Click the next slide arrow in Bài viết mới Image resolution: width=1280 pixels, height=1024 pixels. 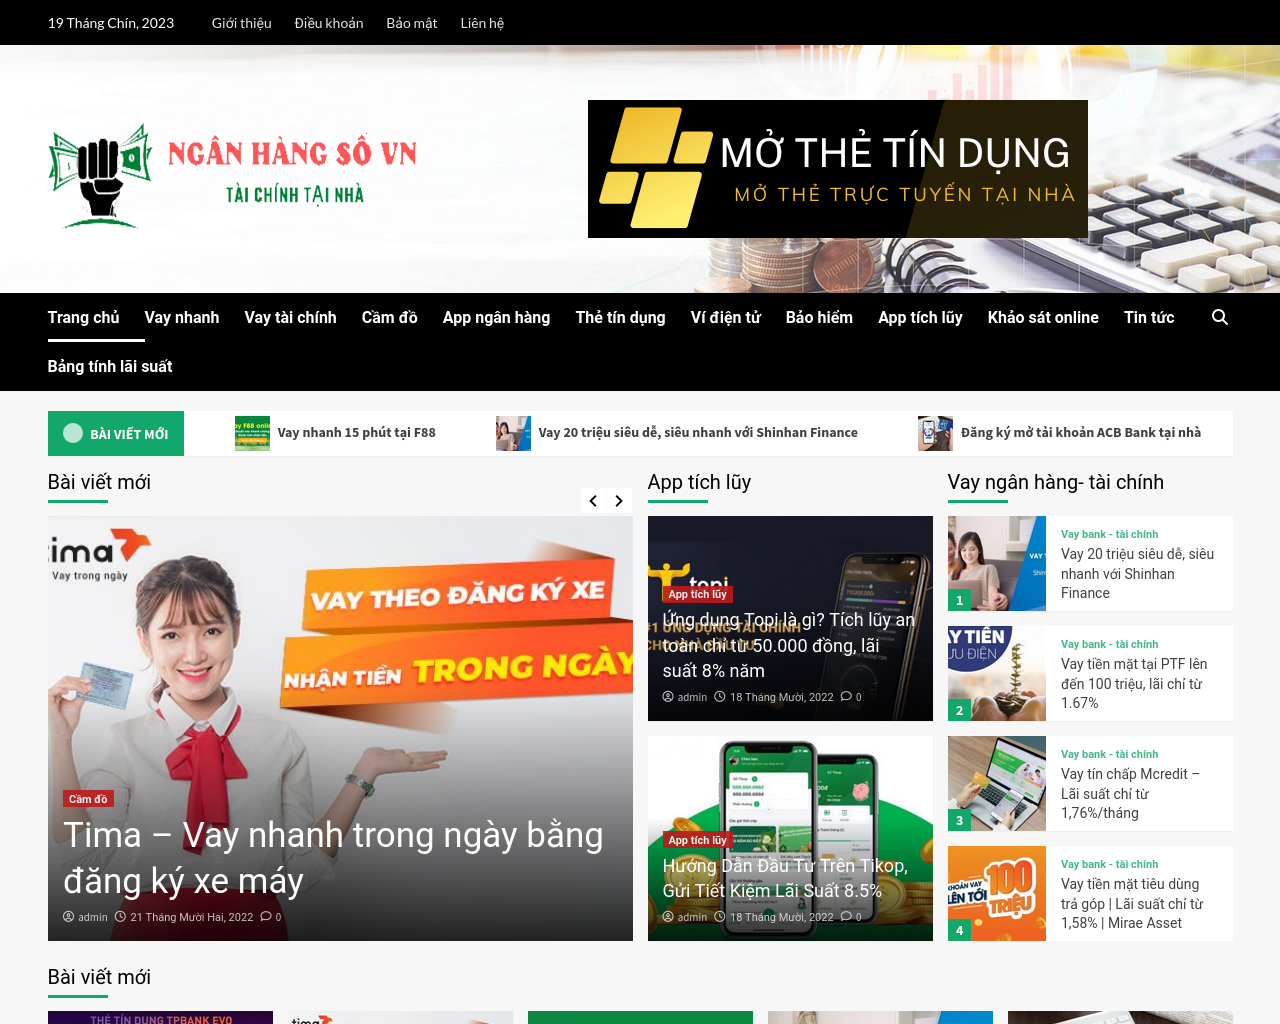coord(619,501)
